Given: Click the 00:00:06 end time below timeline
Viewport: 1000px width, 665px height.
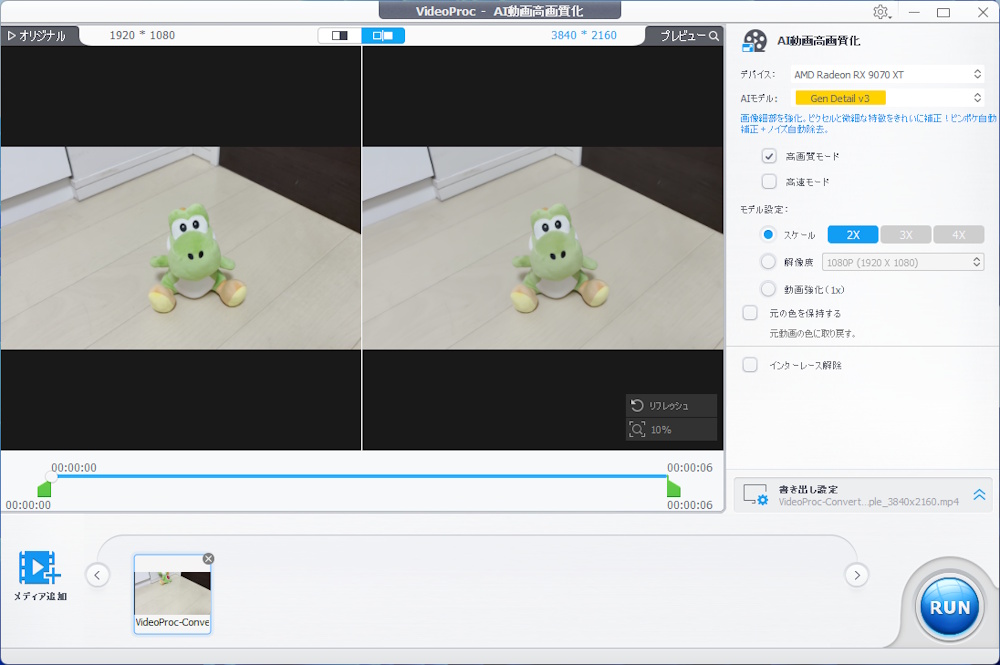Looking at the screenshot, I should tap(689, 505).
